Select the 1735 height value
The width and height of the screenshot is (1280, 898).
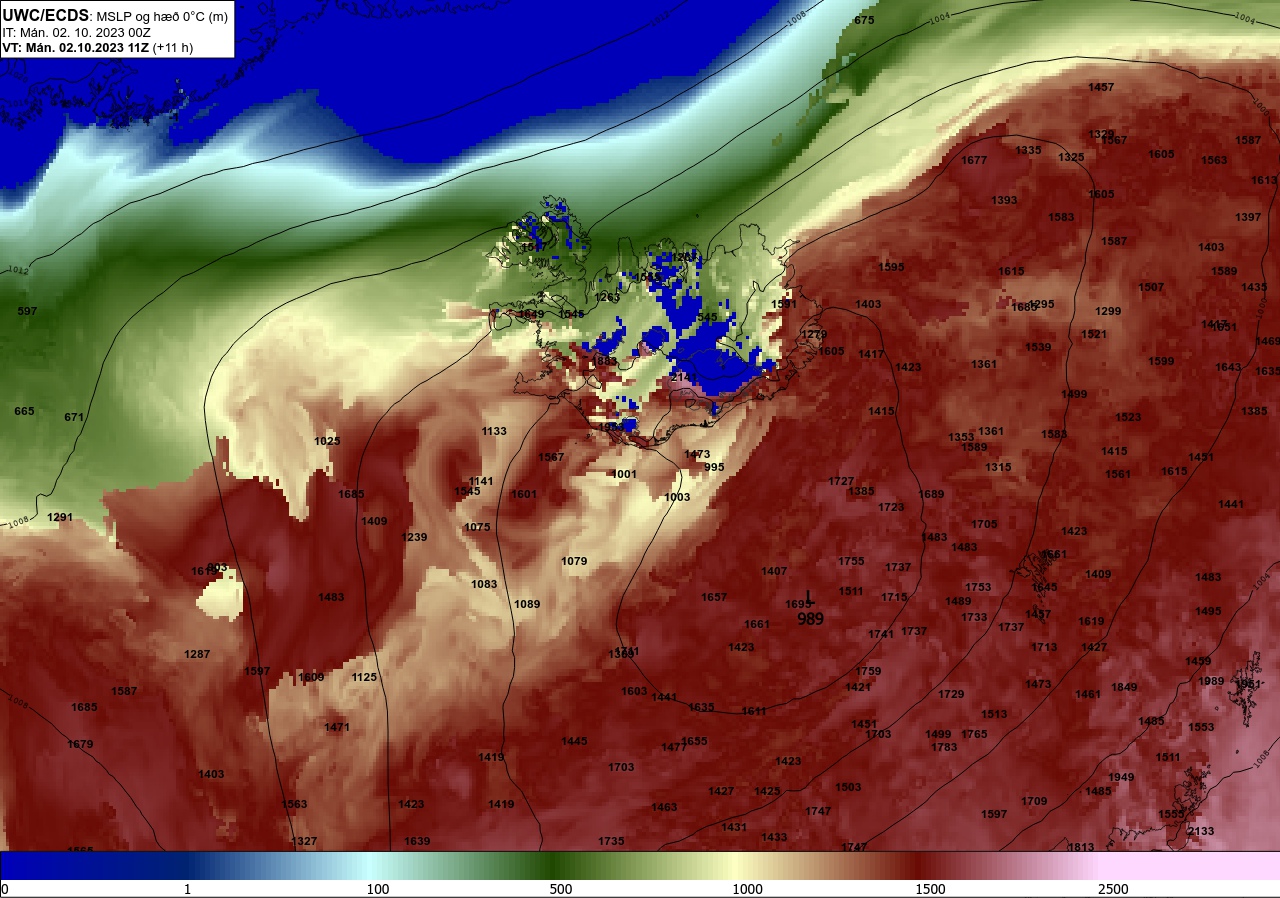tap(611, 841)
